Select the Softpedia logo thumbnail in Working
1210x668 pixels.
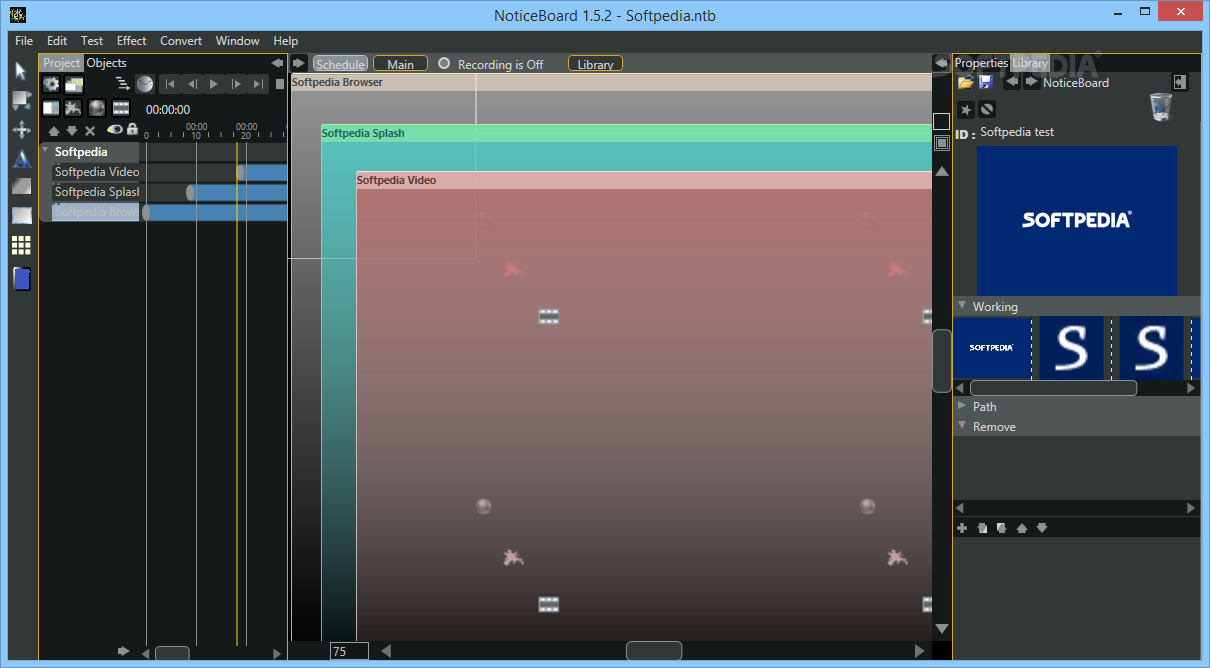(x=992, y=348)
